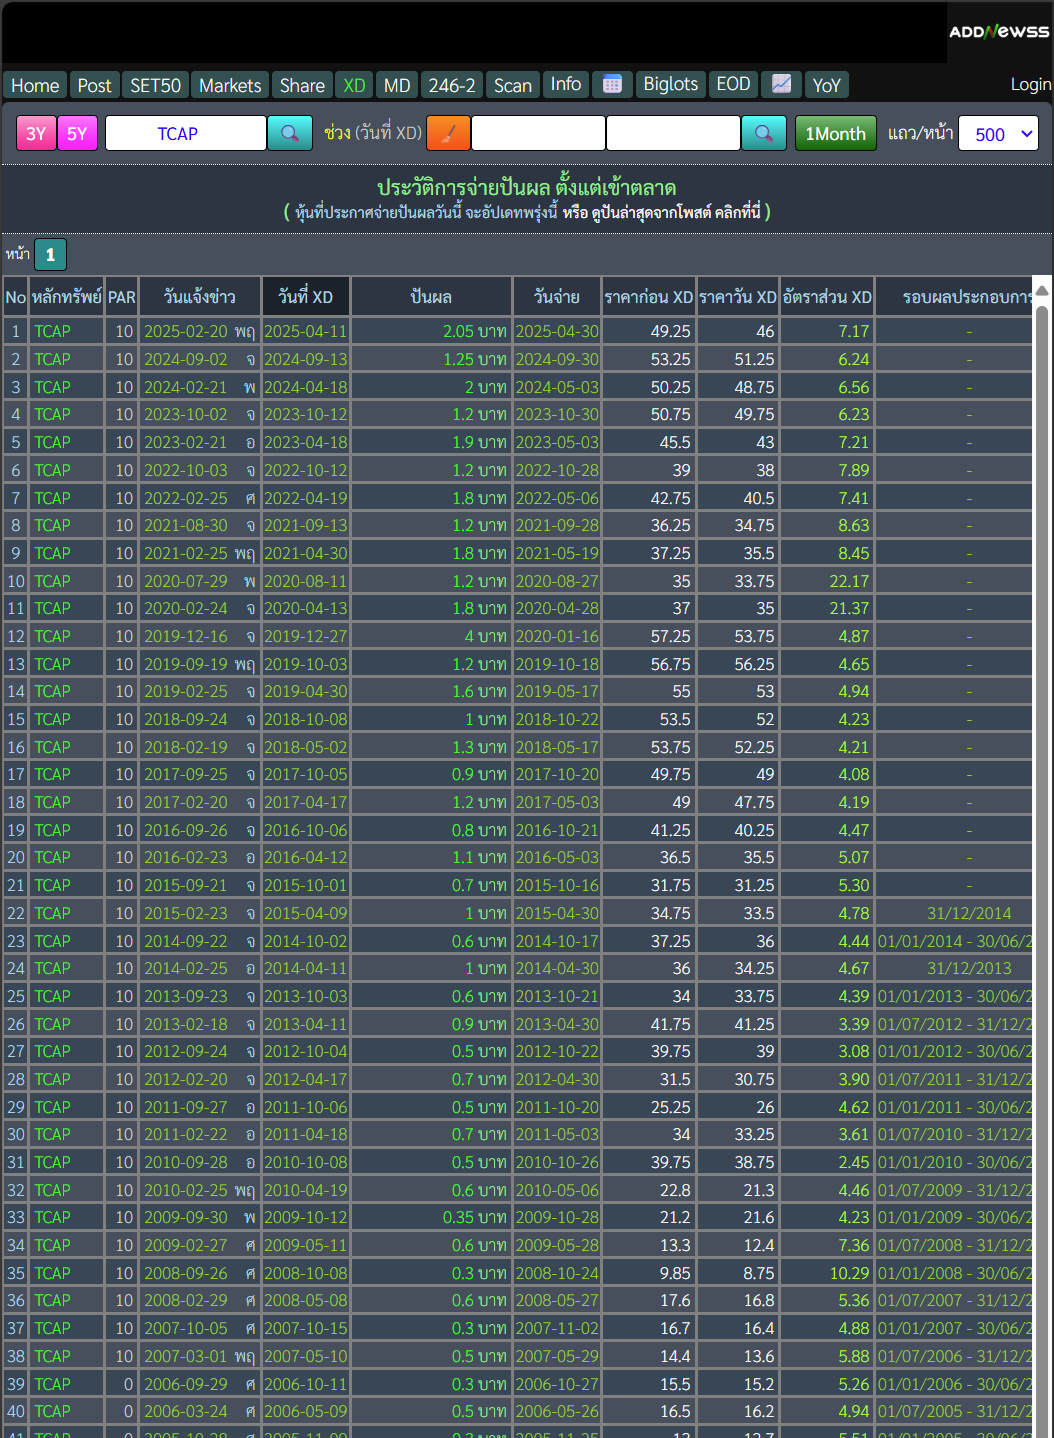This screenshot has width=1054, height=1438.
Task: Click announcement date 2016-09-26
Action: click(186, 830)
